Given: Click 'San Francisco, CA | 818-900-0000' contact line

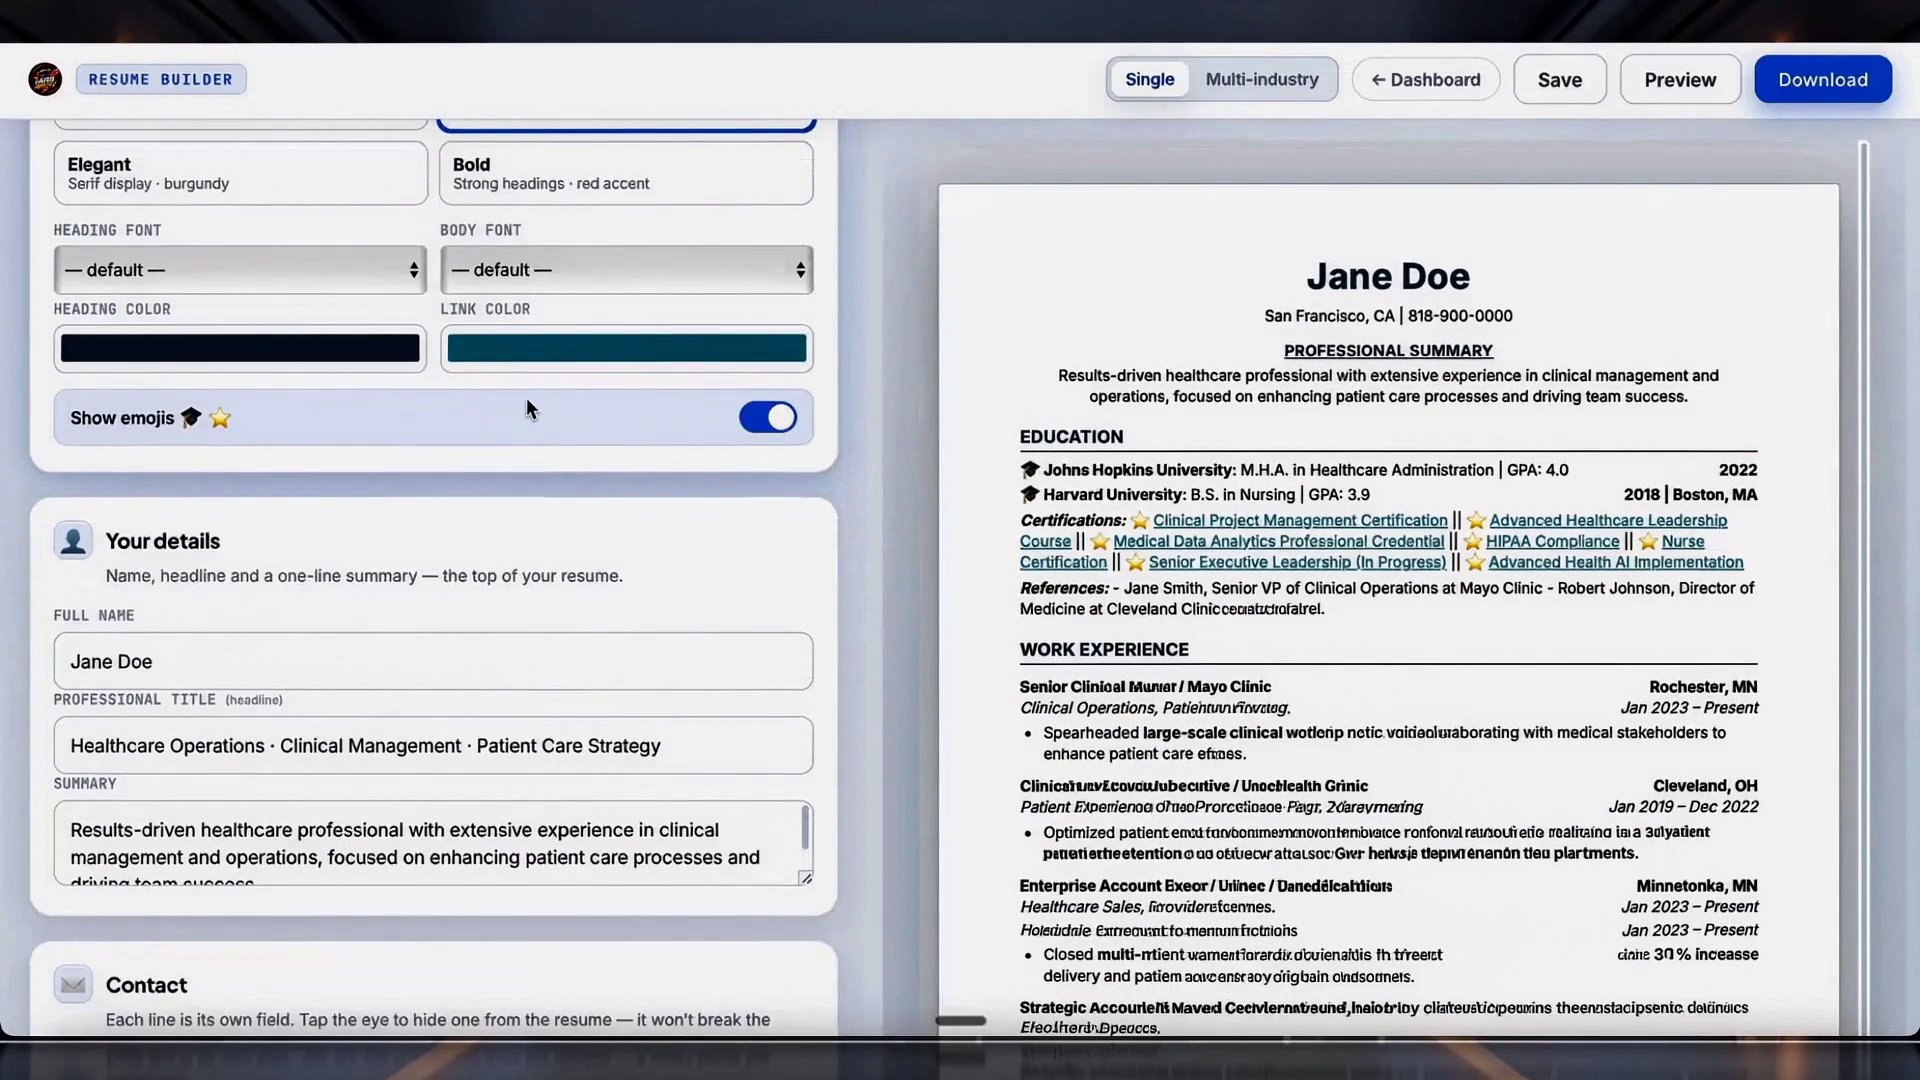Looking at the screenshot, I should 1388,316.
